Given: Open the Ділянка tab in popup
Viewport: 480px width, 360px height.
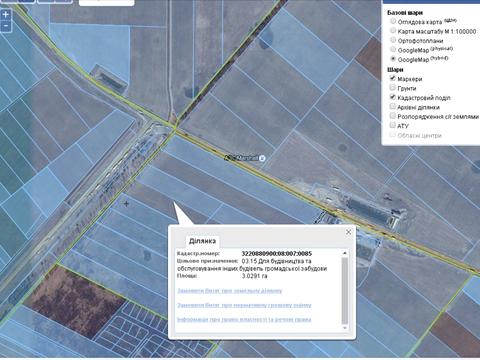Looking at the screenshot, I should click(202, 241).
